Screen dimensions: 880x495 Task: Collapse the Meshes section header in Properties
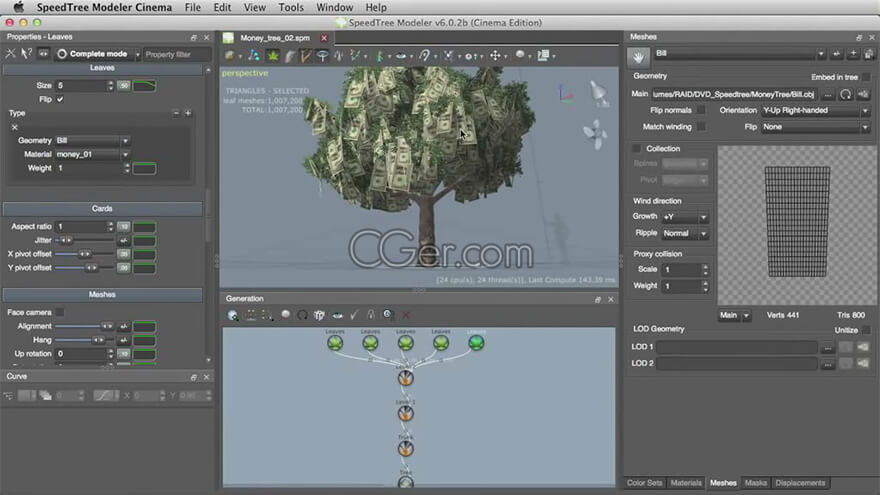tap(102, 295)
